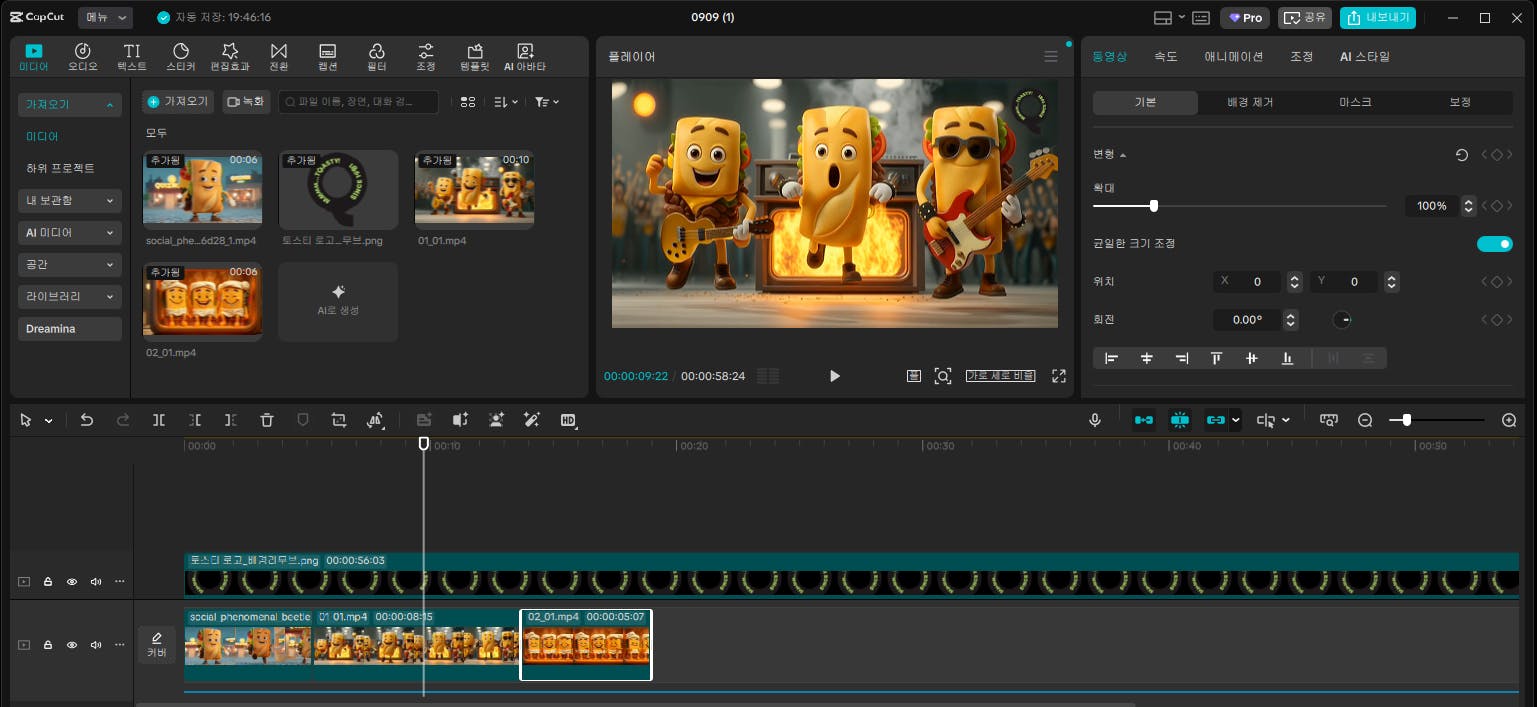This screenshot has width=1537, height=707.
Task: Switch to the 속도 speed tab
Action: click(x=1166, y=57)
